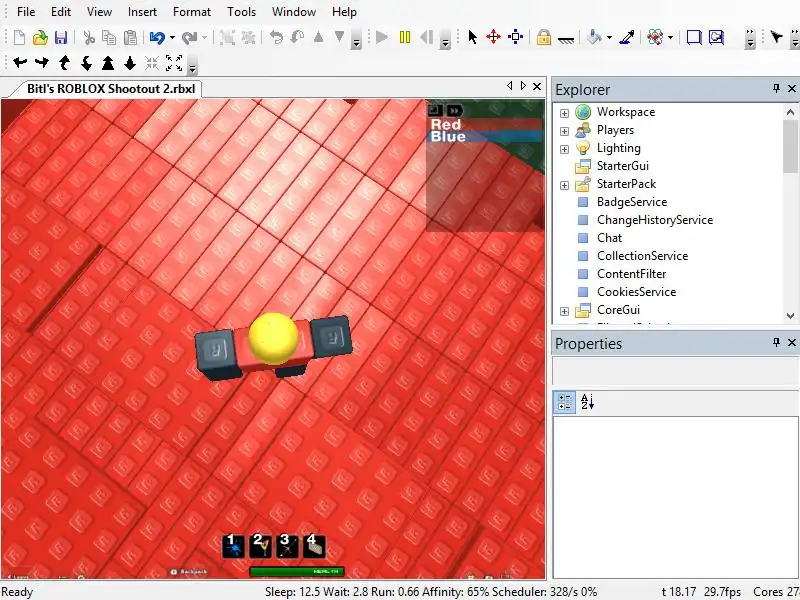This screenshot has width=800, height=600.
Task: Click the Alphabetical A-Z sort button
Action: click(x=587, y=402)
